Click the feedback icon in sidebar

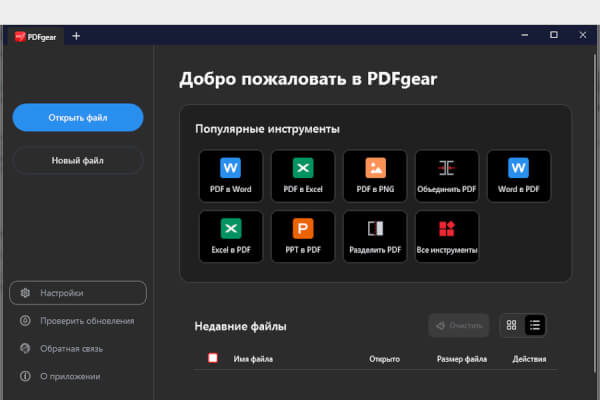coord(25,348)
